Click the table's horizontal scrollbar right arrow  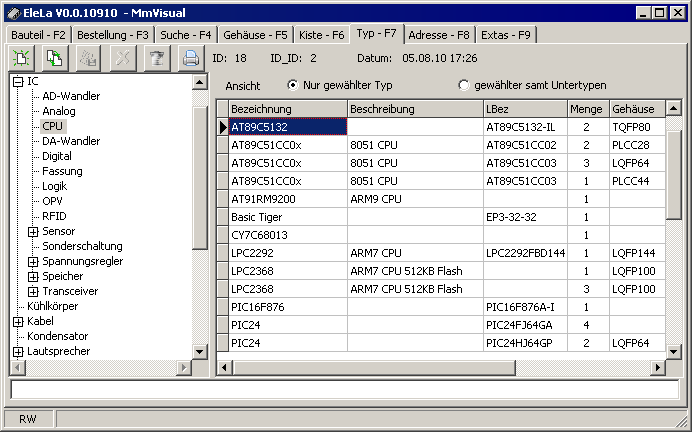(657, 367)
